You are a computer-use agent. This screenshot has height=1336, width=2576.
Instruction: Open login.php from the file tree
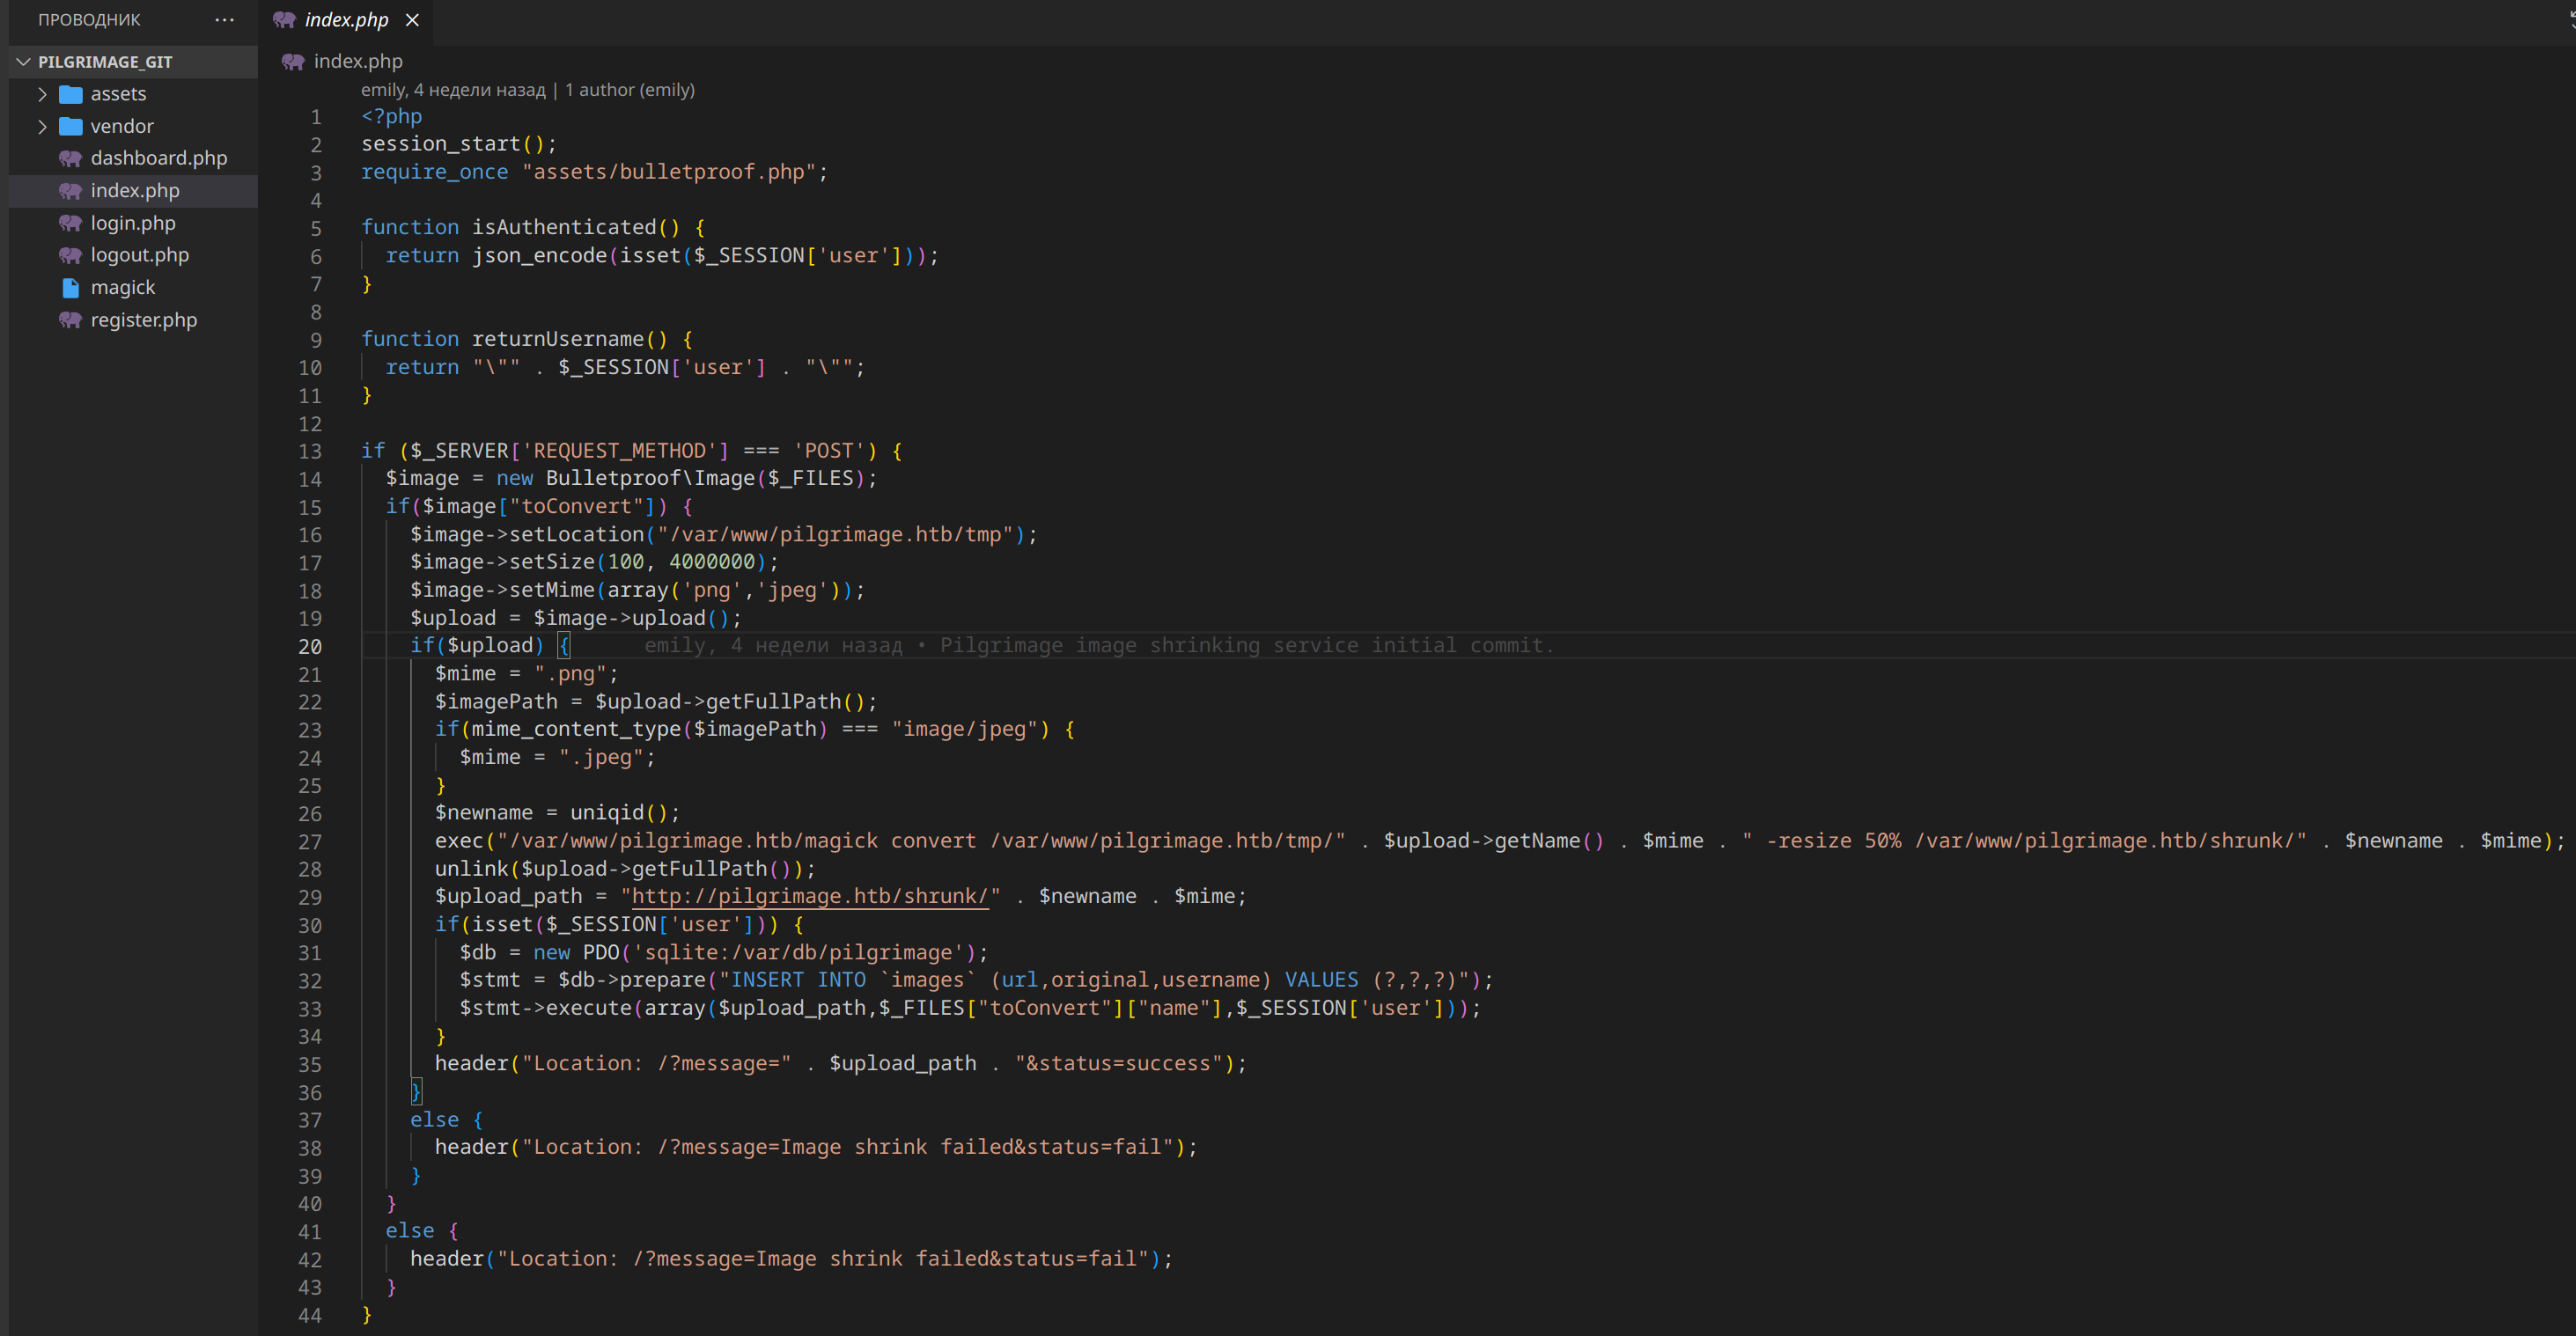(x=133, y=223)
